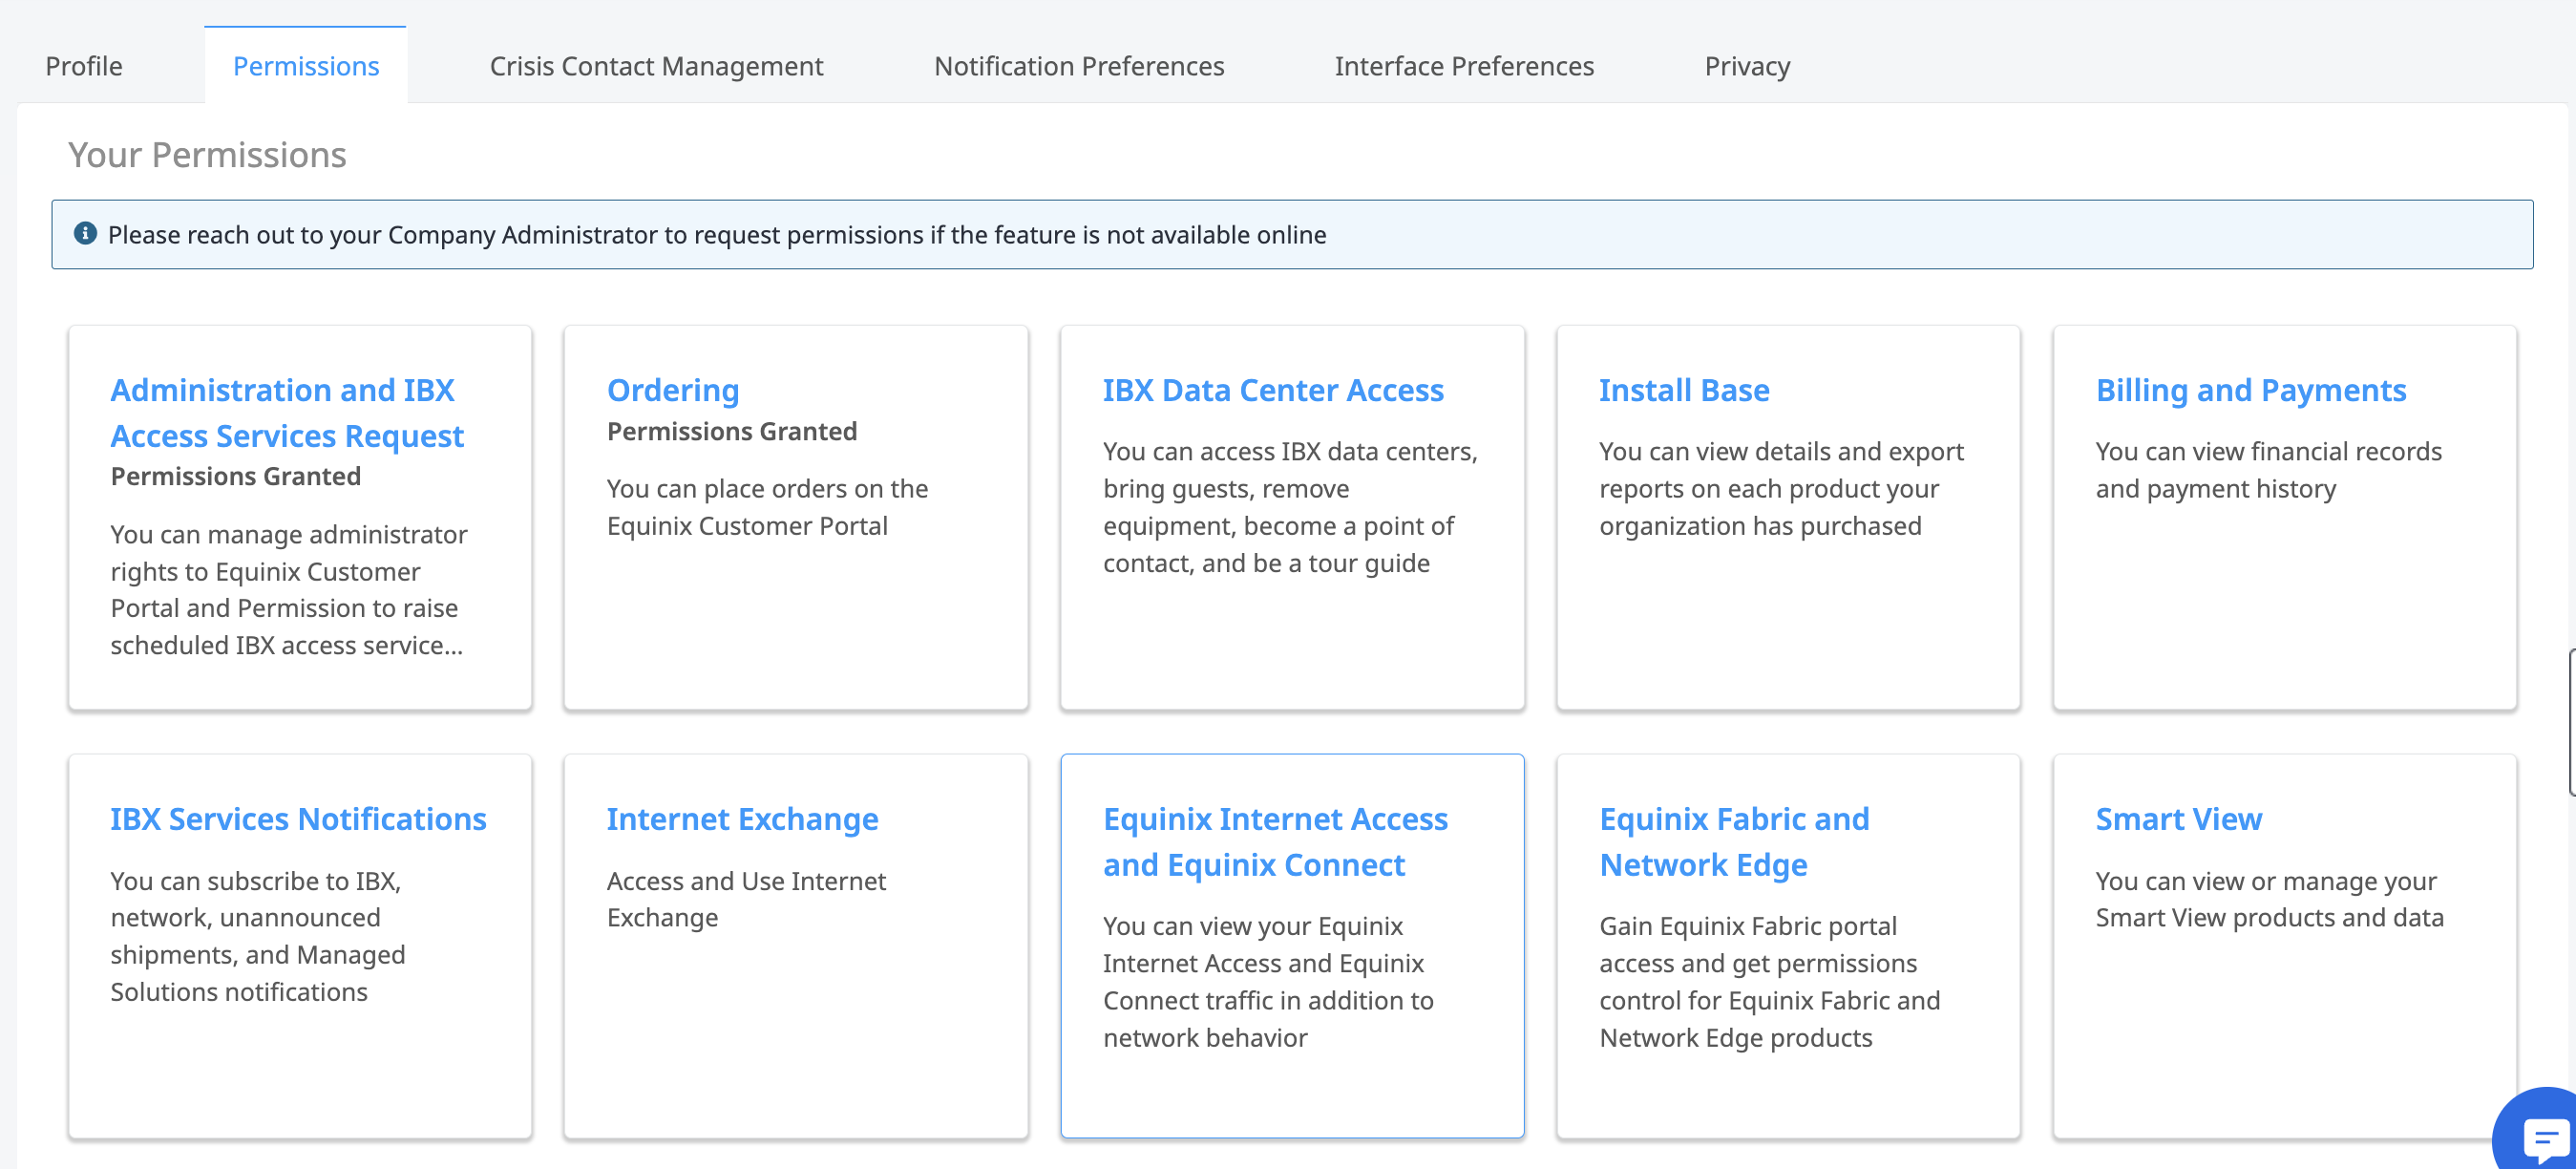Viewport: 2576px width, 1169px height.
Task: Click 'You can view financial records' text
Action: 2268,470
